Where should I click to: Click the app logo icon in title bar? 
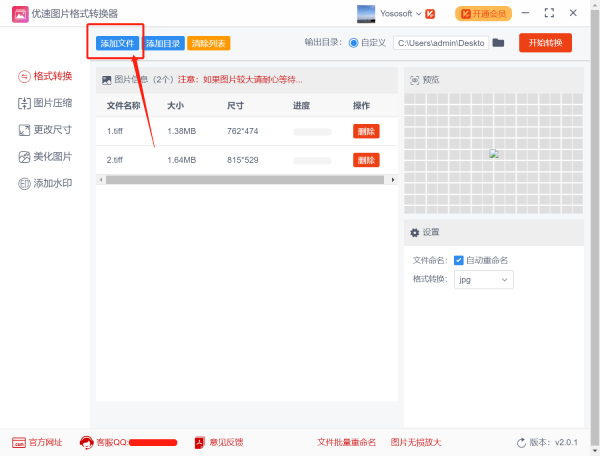tap(20, 14)
